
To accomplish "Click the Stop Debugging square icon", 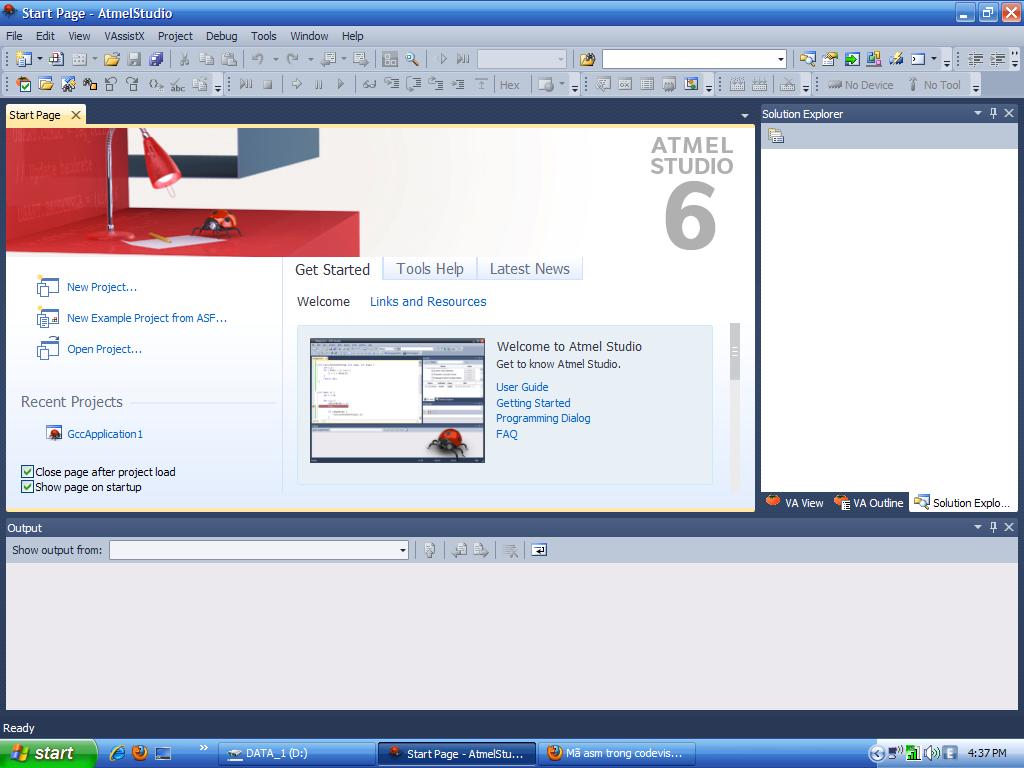I will click(x=267, y=84).
